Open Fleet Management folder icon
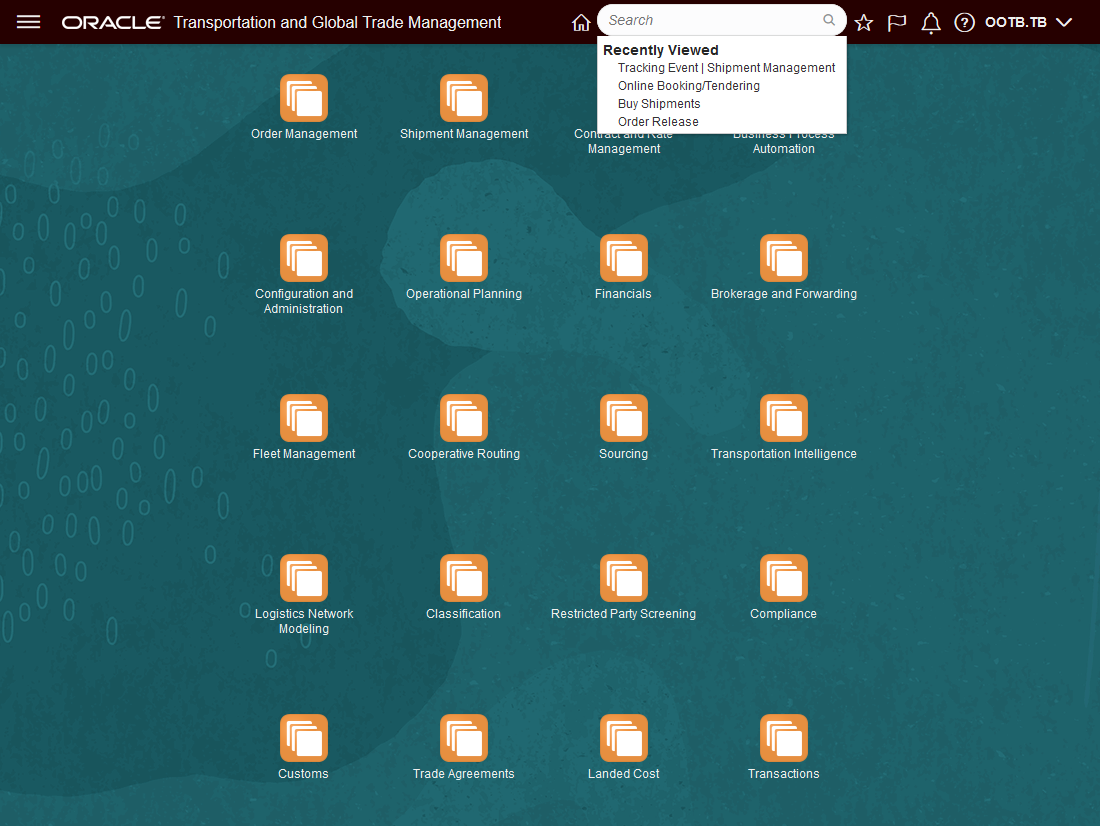This screenshot has width=1100, height=826. (304, 418)
